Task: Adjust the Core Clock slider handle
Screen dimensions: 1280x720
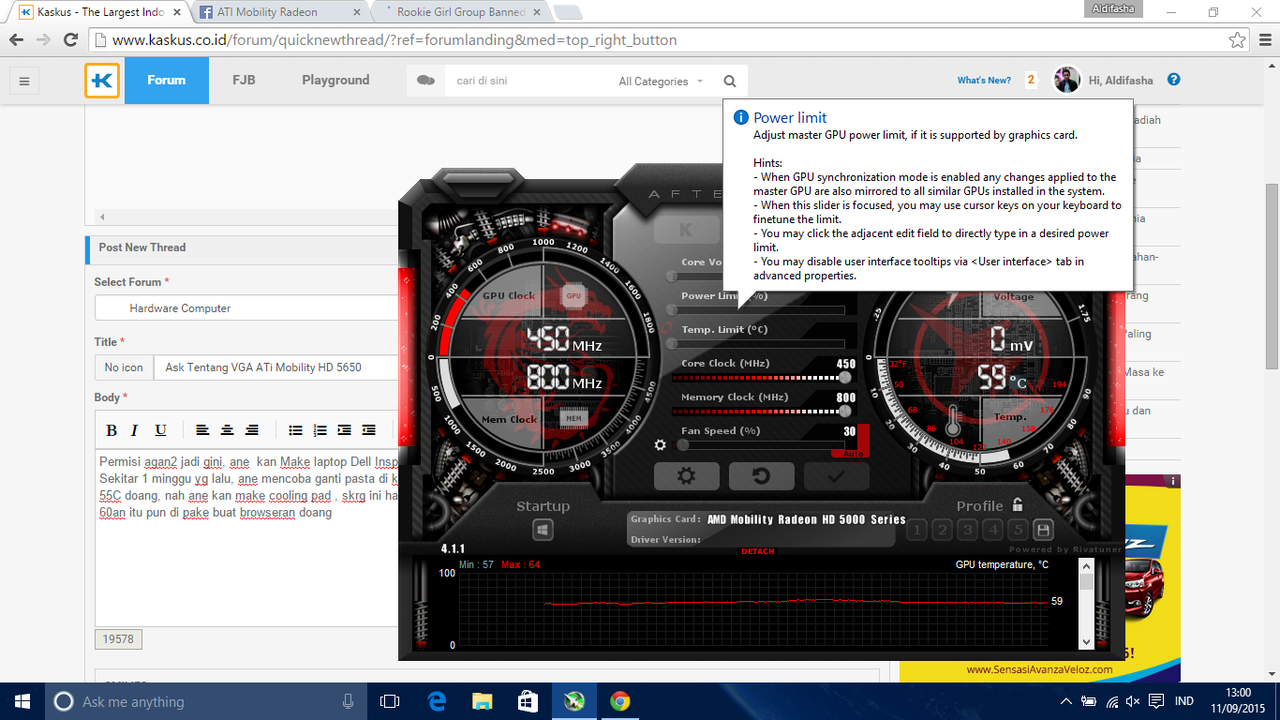Action: coord(846,378)
